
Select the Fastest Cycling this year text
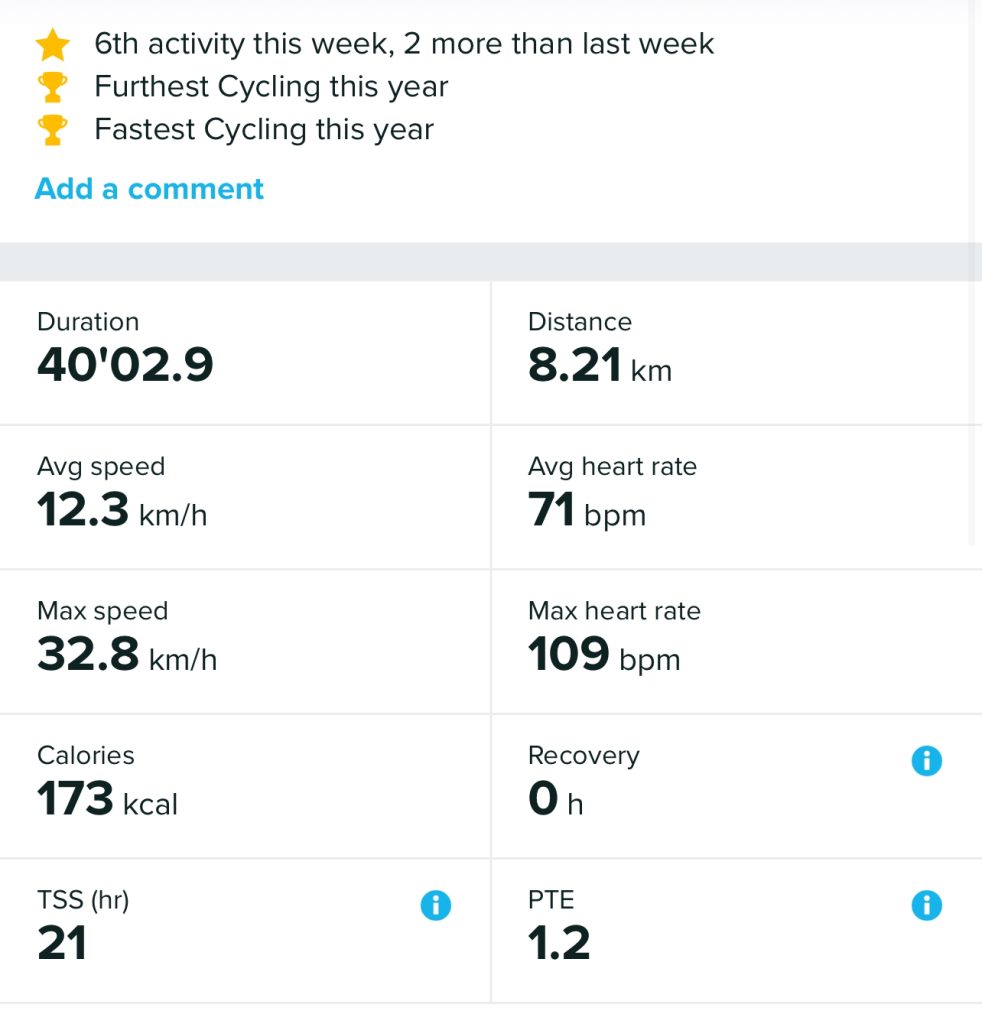click(264, 130)
